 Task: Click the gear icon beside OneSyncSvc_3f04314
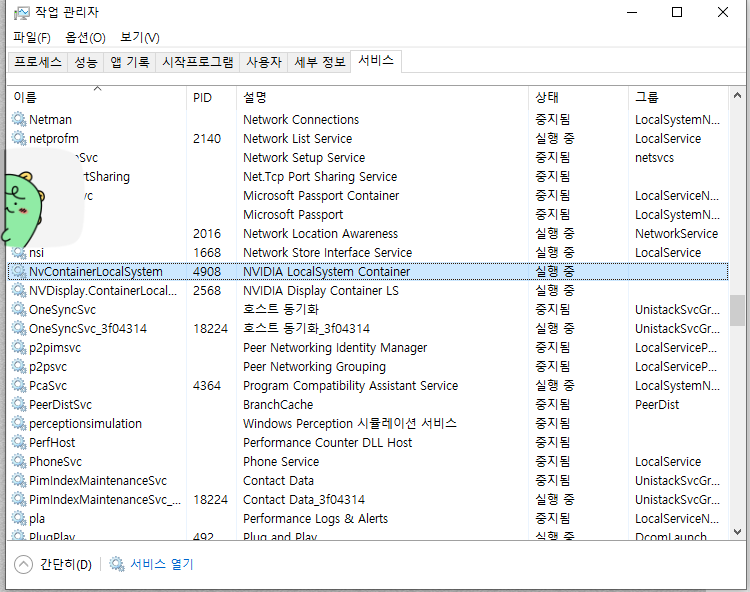19,328
